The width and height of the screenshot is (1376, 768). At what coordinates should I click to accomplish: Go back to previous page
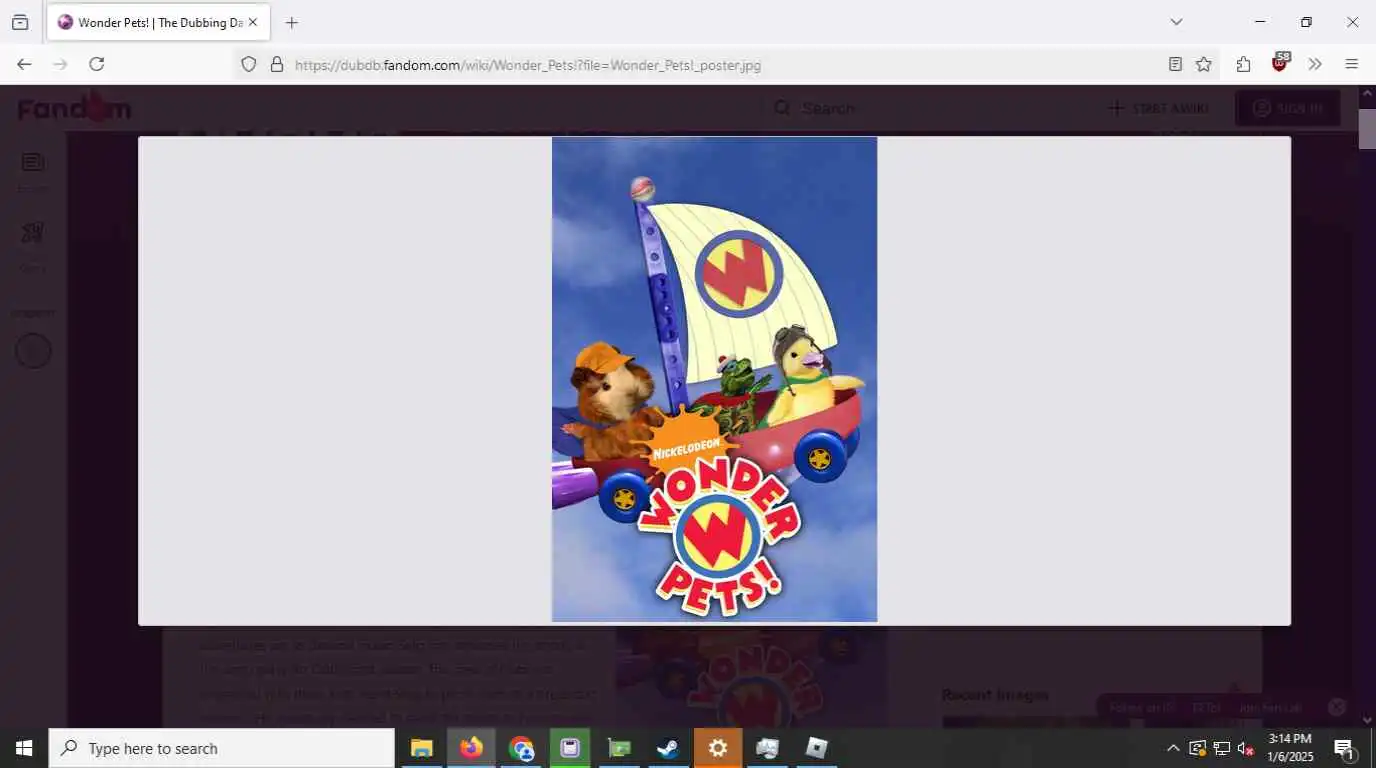click(x=24, y=64)
